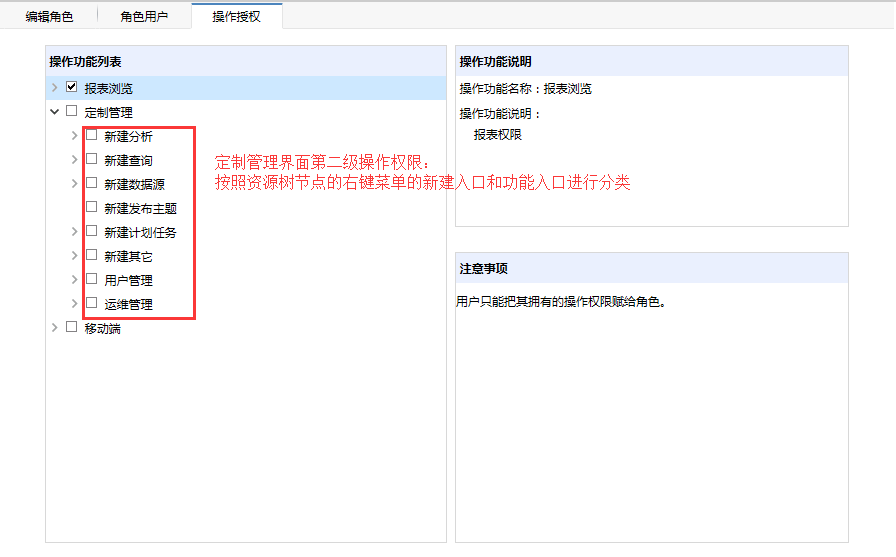Tick the 新建计划任务 checkbox
896x557 pixels.
91,231
